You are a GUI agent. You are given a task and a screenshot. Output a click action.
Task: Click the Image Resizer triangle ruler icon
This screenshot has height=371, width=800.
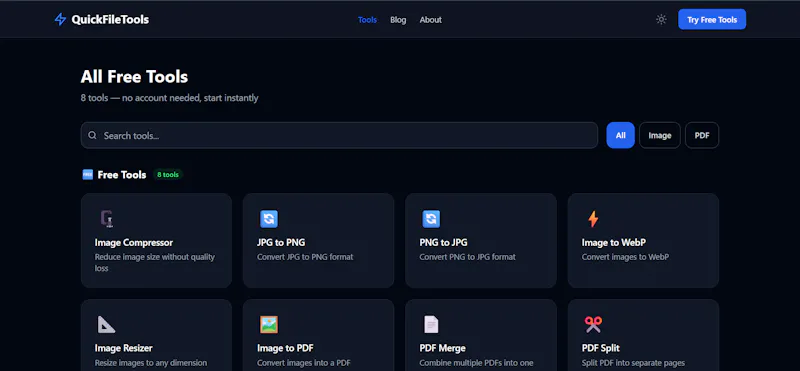[107, 325]
